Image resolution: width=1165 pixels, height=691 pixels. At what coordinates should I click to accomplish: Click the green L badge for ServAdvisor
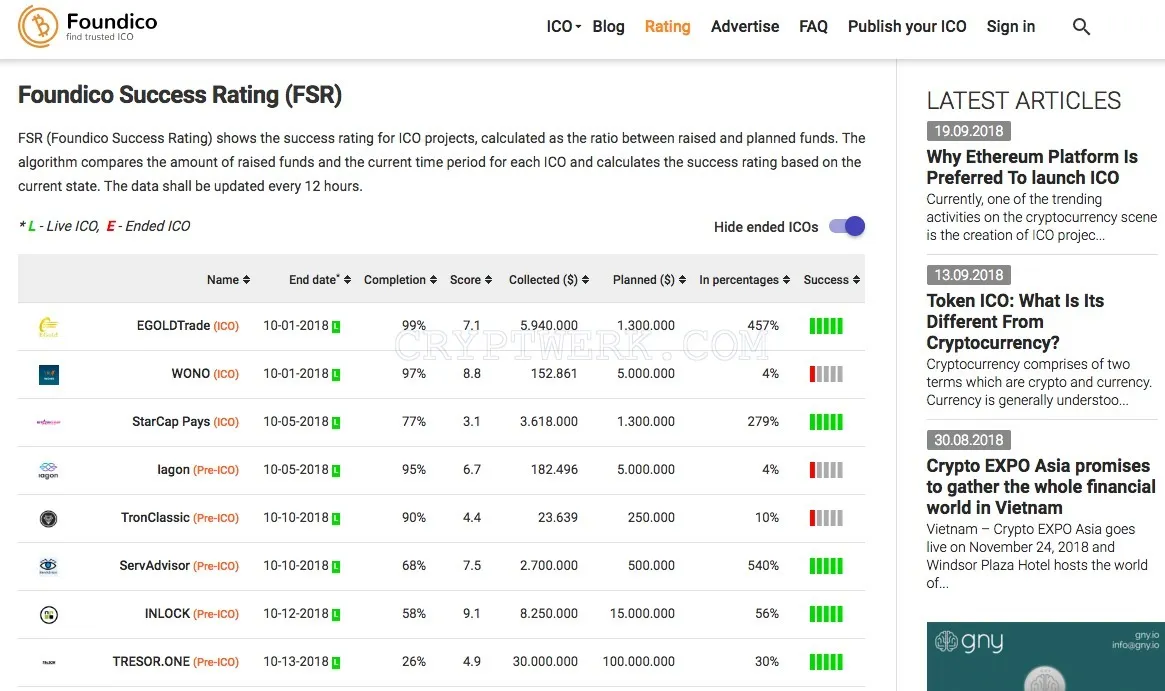pos(336,567)
